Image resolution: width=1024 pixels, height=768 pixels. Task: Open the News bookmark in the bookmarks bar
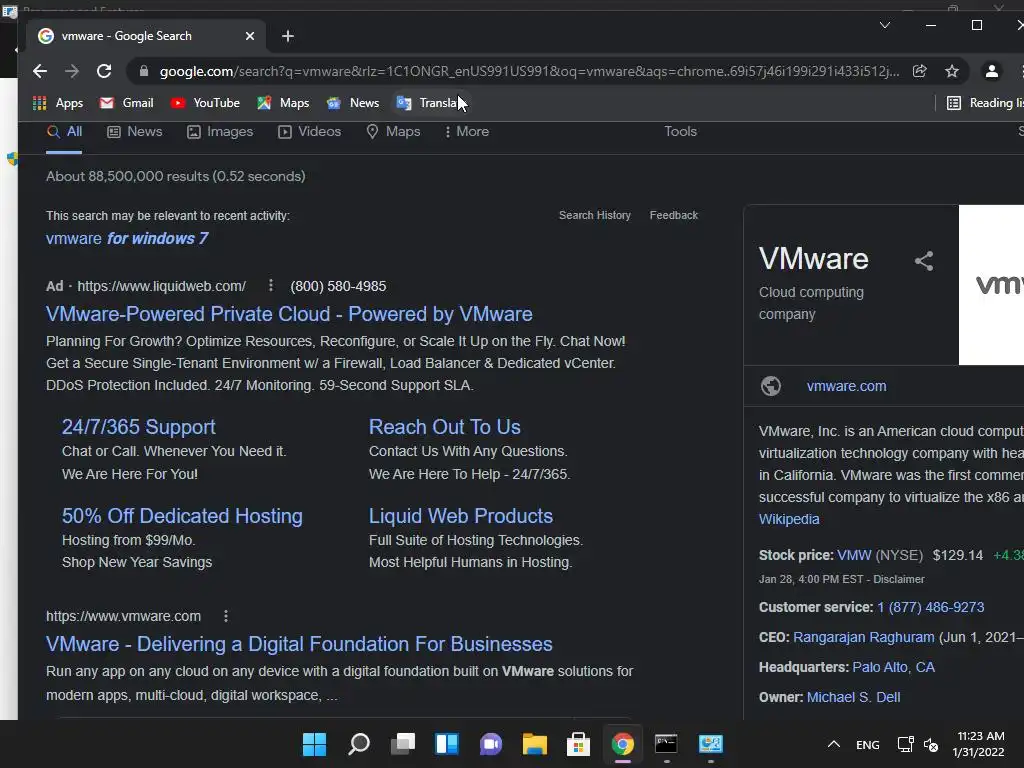click(353, 103)
